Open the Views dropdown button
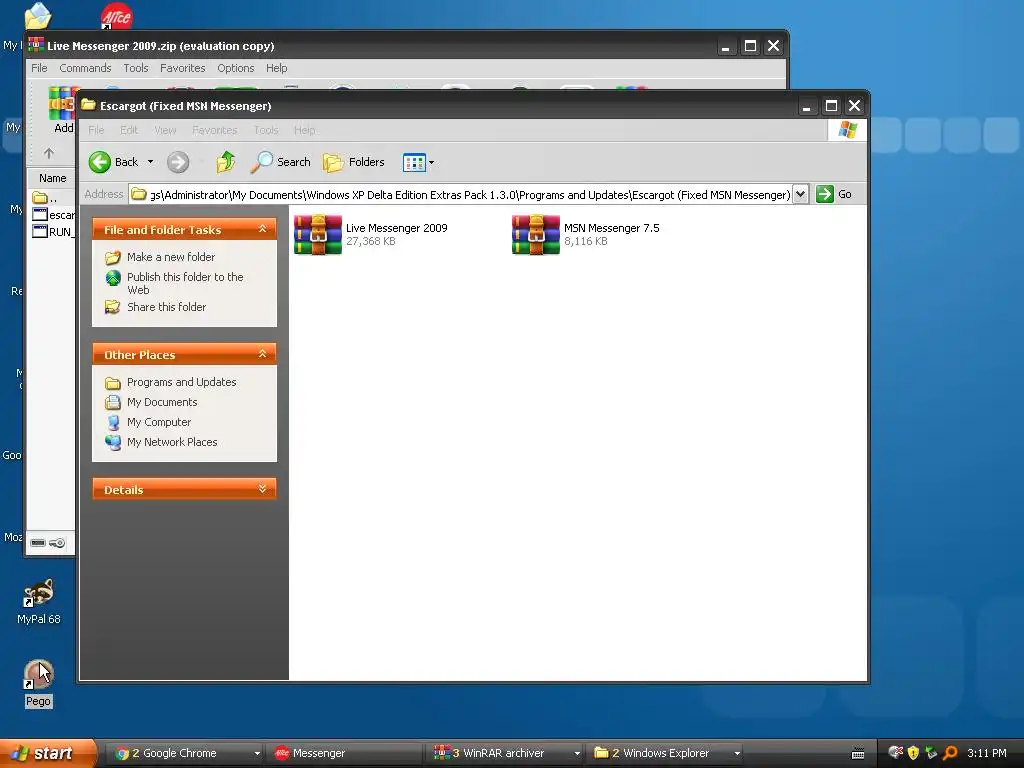Screen dimensions: 1024x768 tap(419, 162)
